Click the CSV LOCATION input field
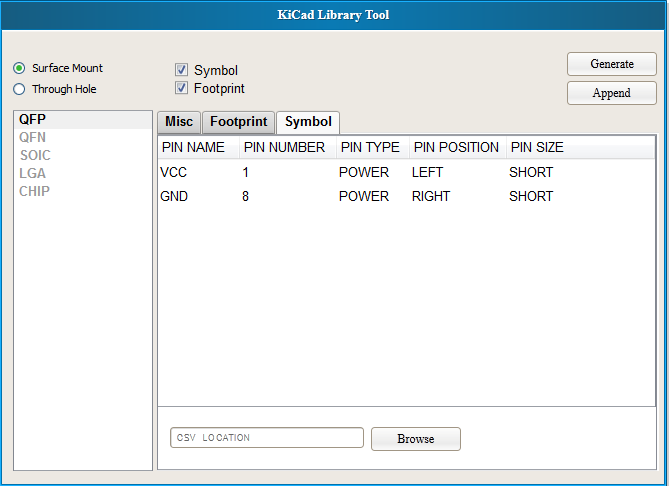 (x=267, y=438)
